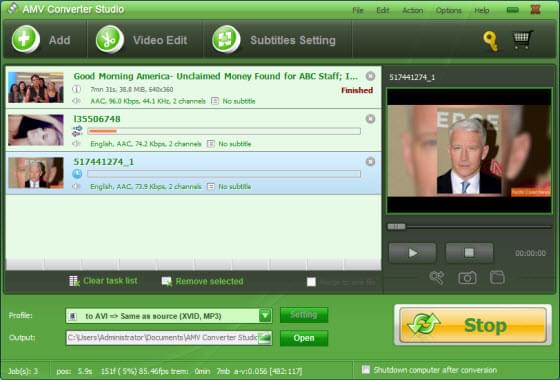This screenshot has height=380, width=560.
Task: Remove the Good Morning America task
Action: [x=370, y=76]
